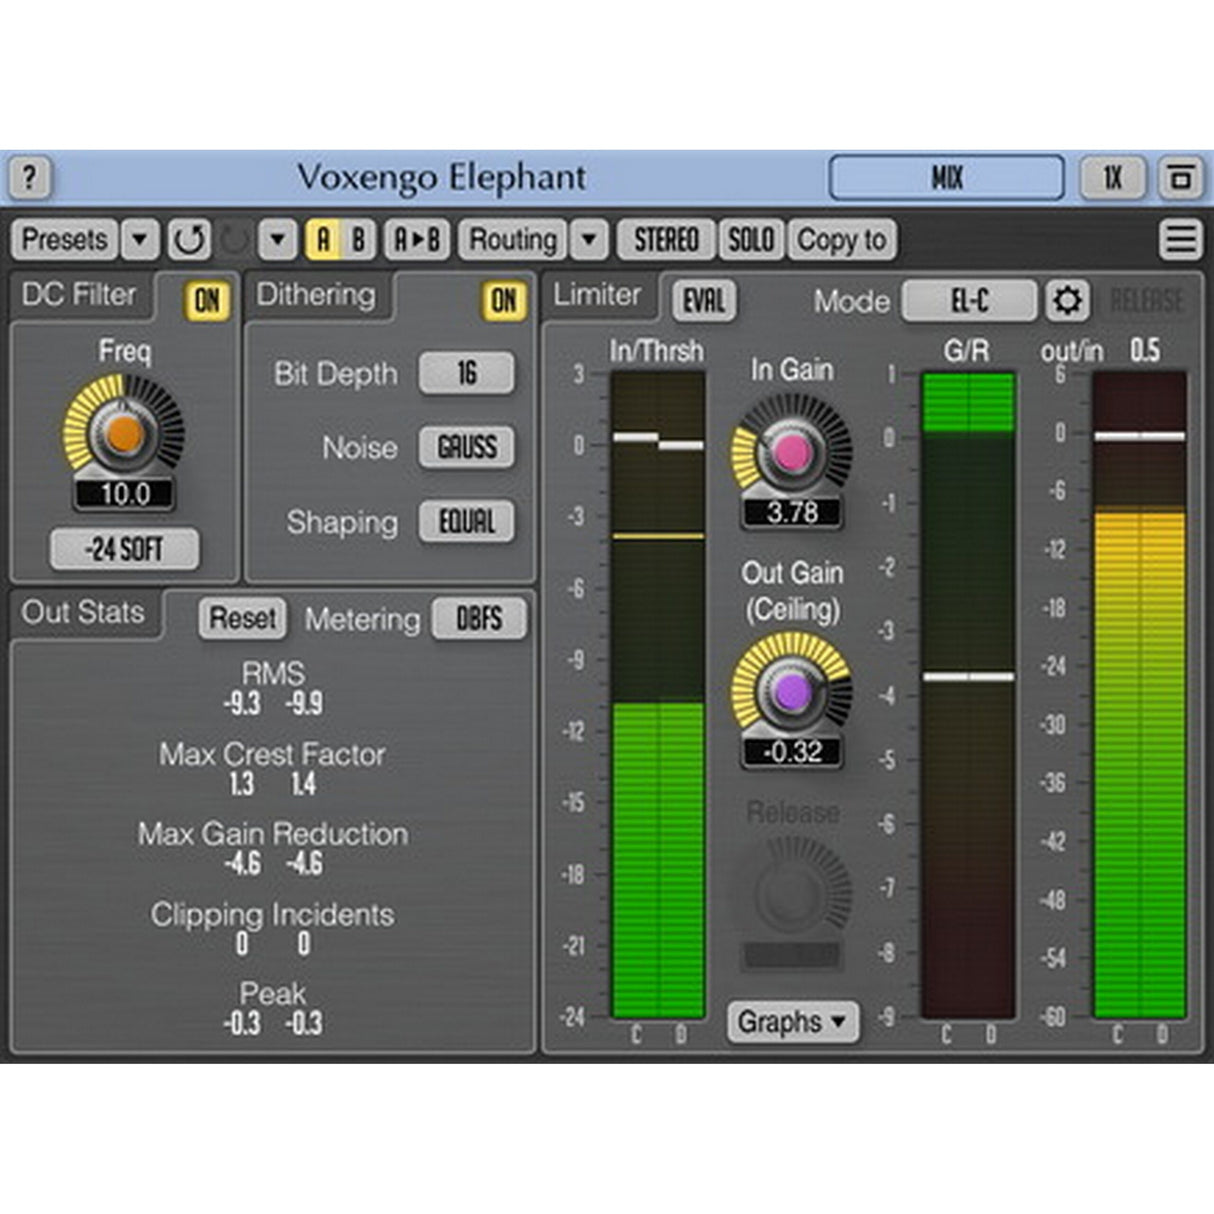Switch to the B comparison slot
Viewport: 1214px width, 1214px height.
tap(356, 239)
